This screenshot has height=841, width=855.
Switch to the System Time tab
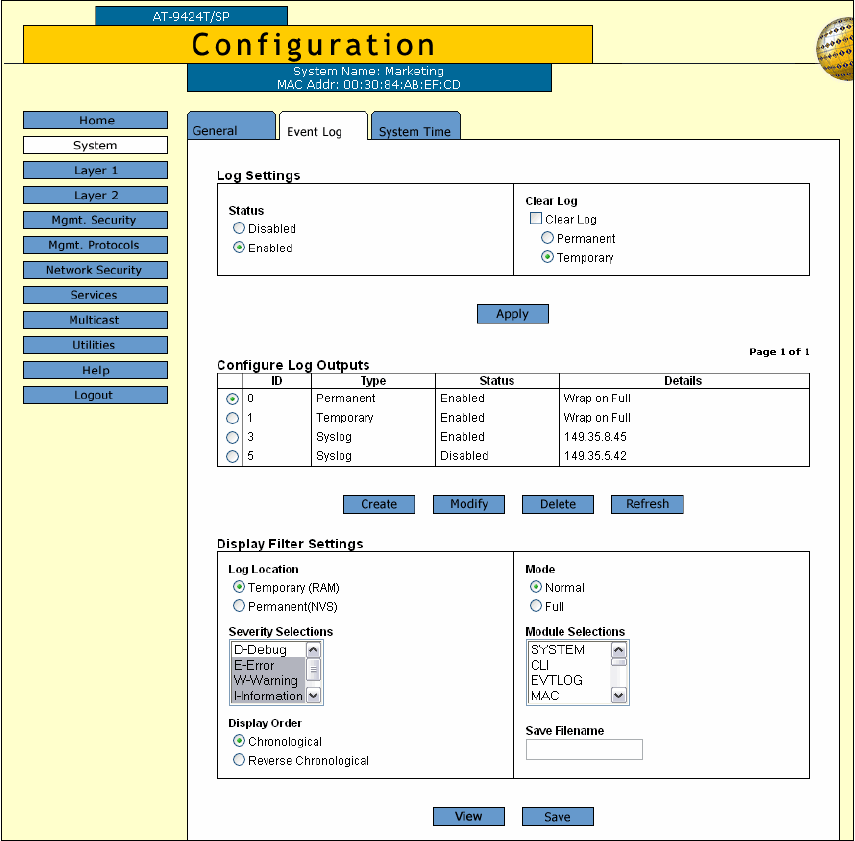[414, 132]
